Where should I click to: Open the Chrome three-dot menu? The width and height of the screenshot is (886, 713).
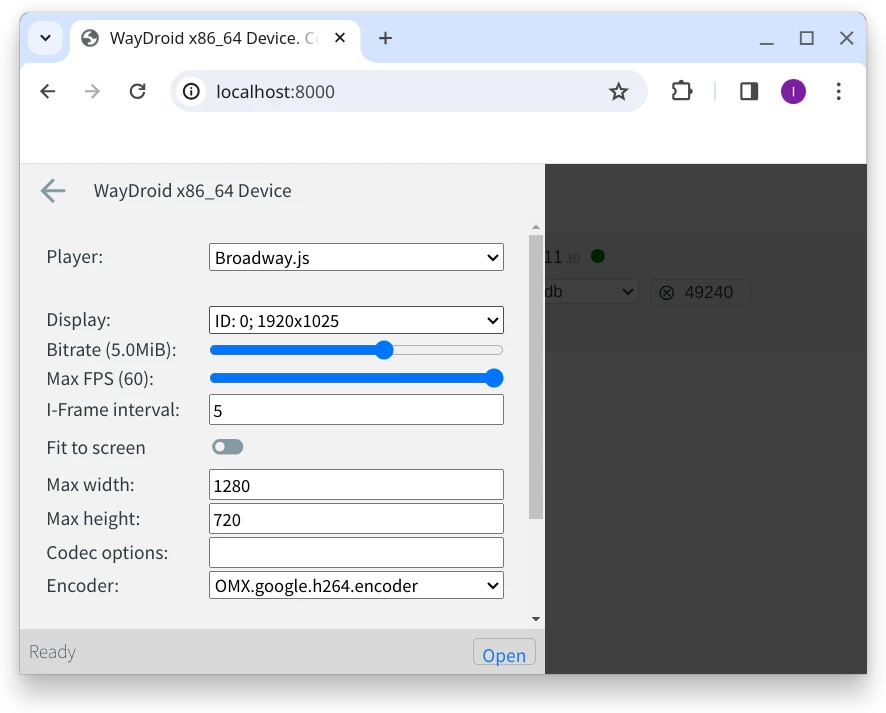[x=838, y=92]
